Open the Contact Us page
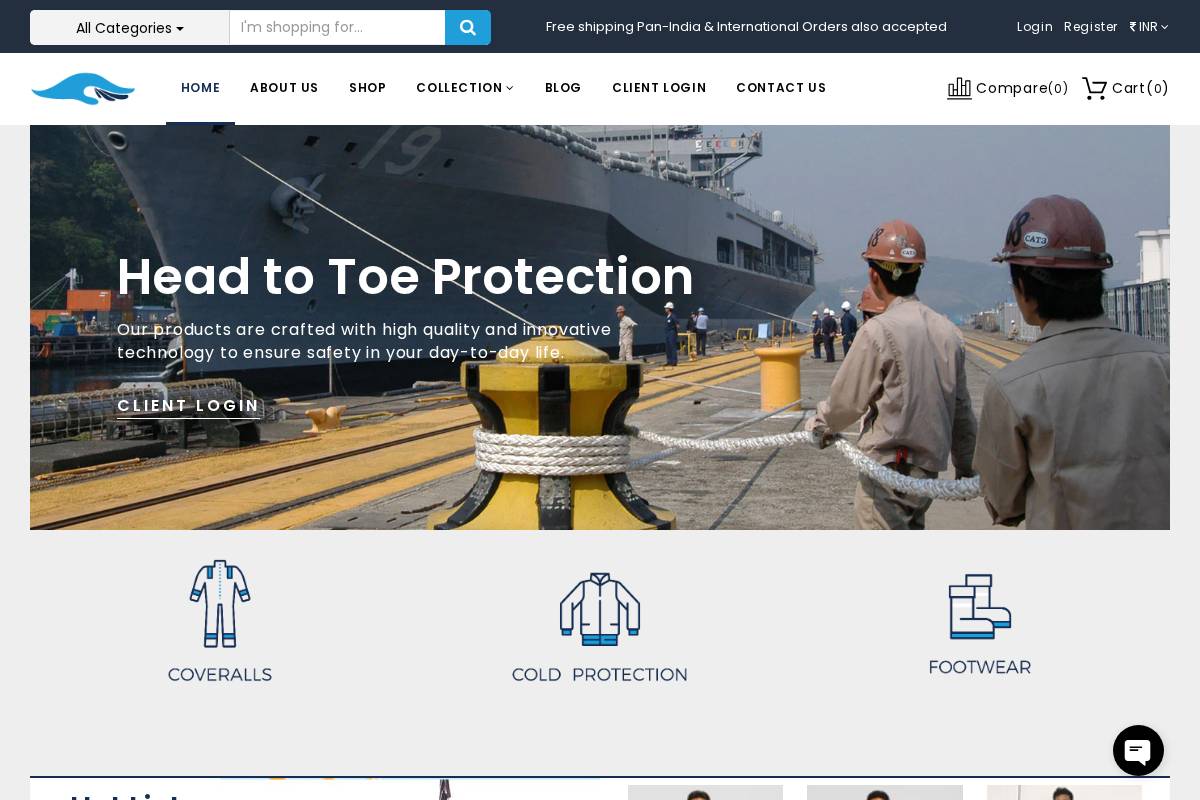The image size is (1200, 800). (781, 88)
